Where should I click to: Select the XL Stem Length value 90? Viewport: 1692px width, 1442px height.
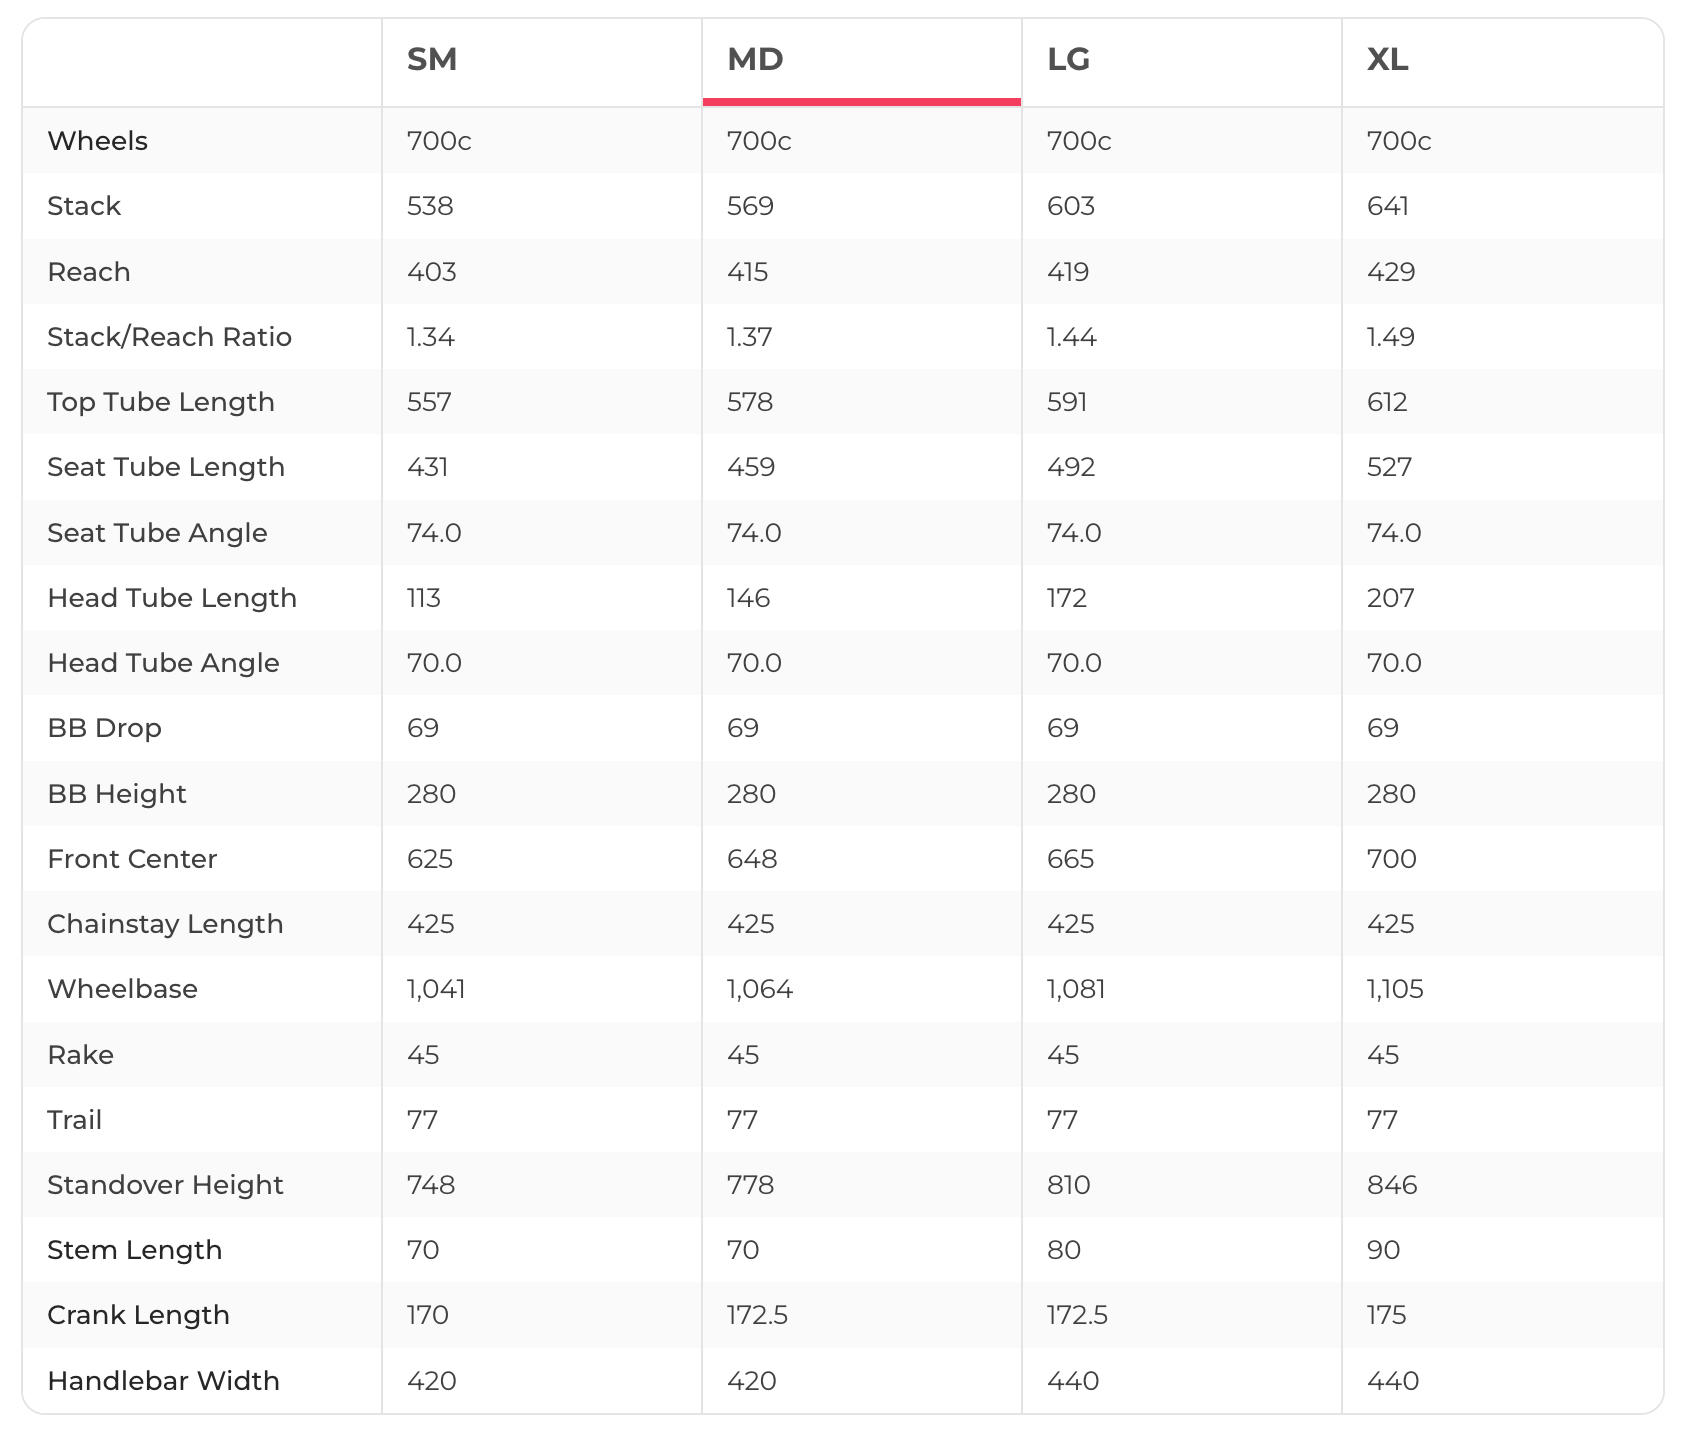[1384, 1250]
